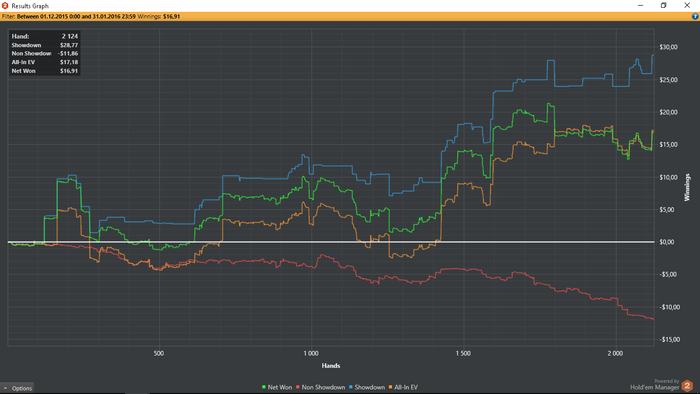This screenshot has height=394, width=700.
Task: Click the $0,00 y-axis tick label
Action: [x=667, y=242]
